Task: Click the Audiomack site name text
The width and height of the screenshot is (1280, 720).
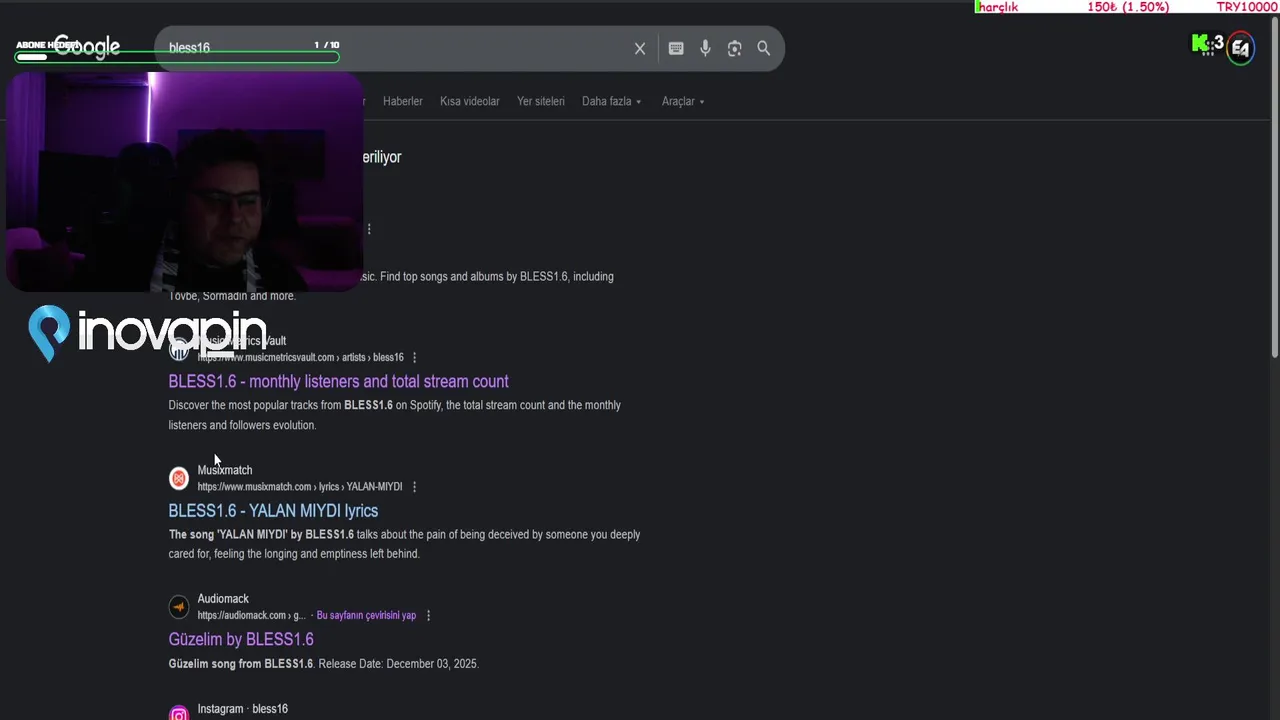Action: coord(223,599)
